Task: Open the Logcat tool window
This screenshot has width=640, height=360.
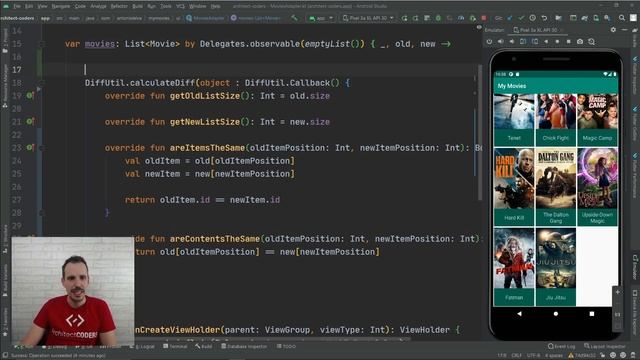Action: (x=142, y=347)
